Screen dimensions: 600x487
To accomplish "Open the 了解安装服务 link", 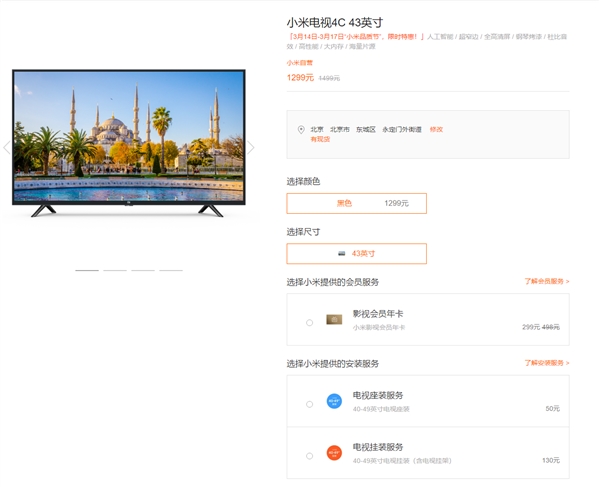I will [547, 363].
